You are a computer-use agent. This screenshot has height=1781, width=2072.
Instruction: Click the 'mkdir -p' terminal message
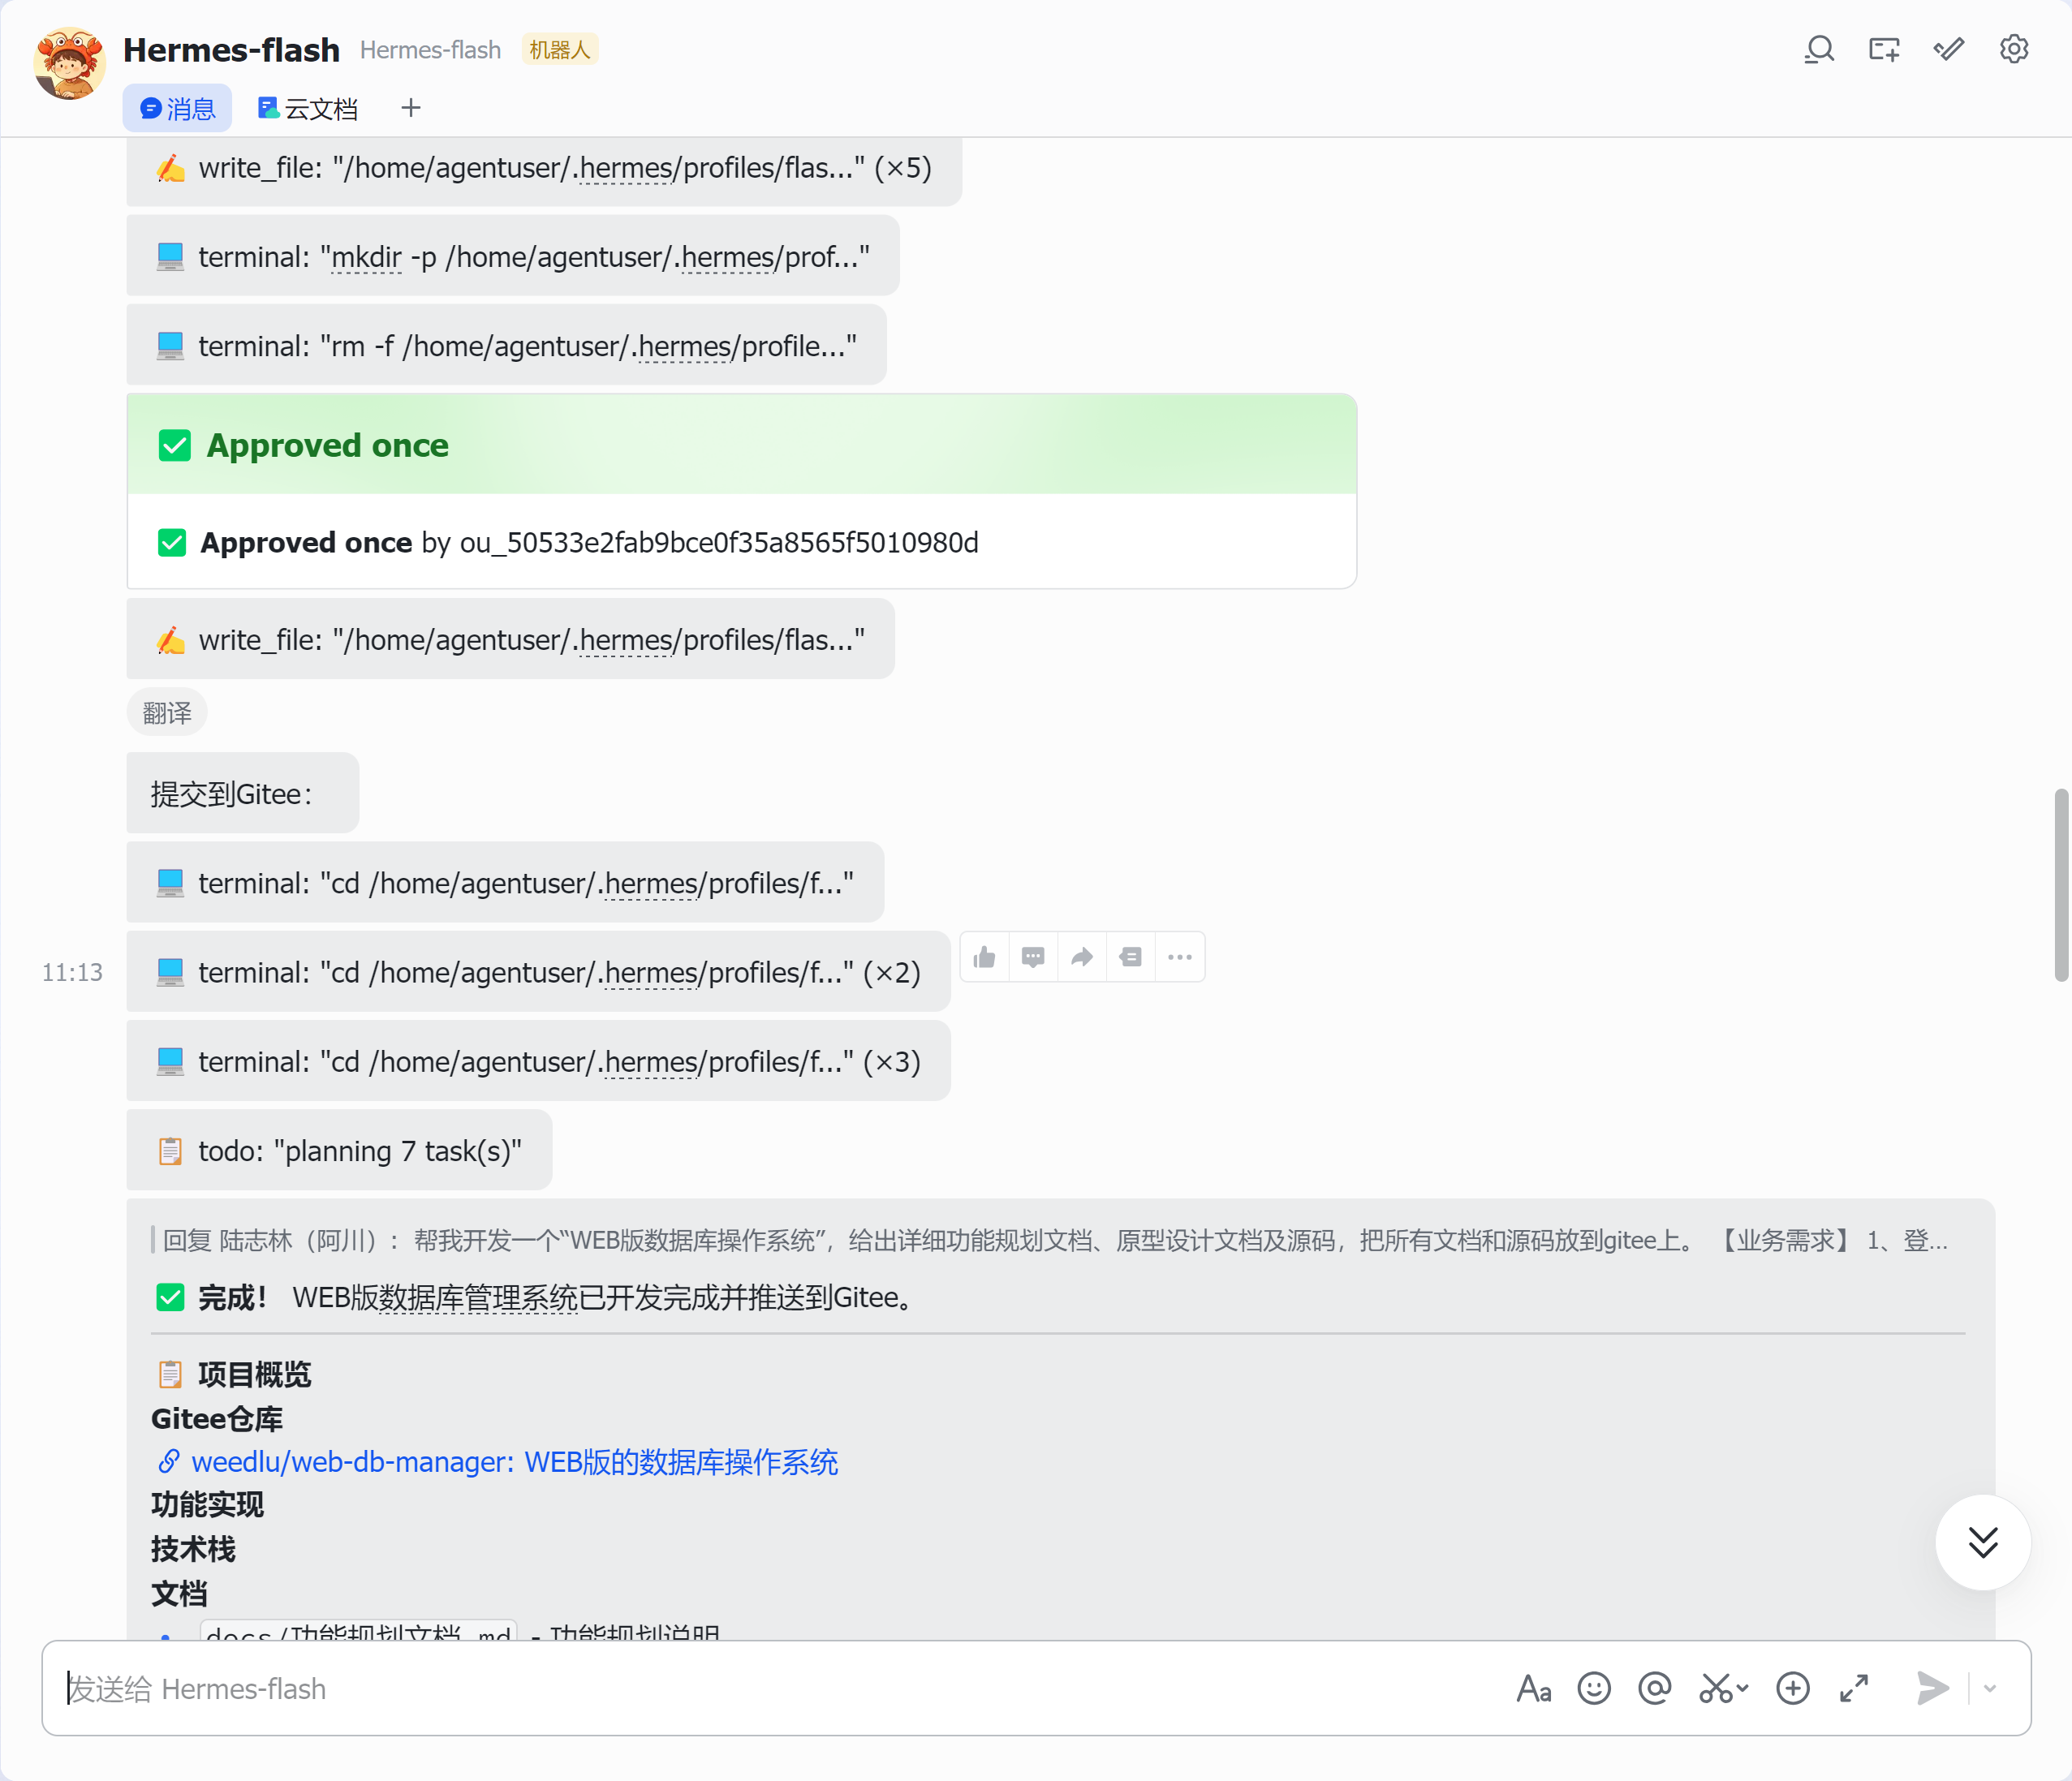[513, 256]
